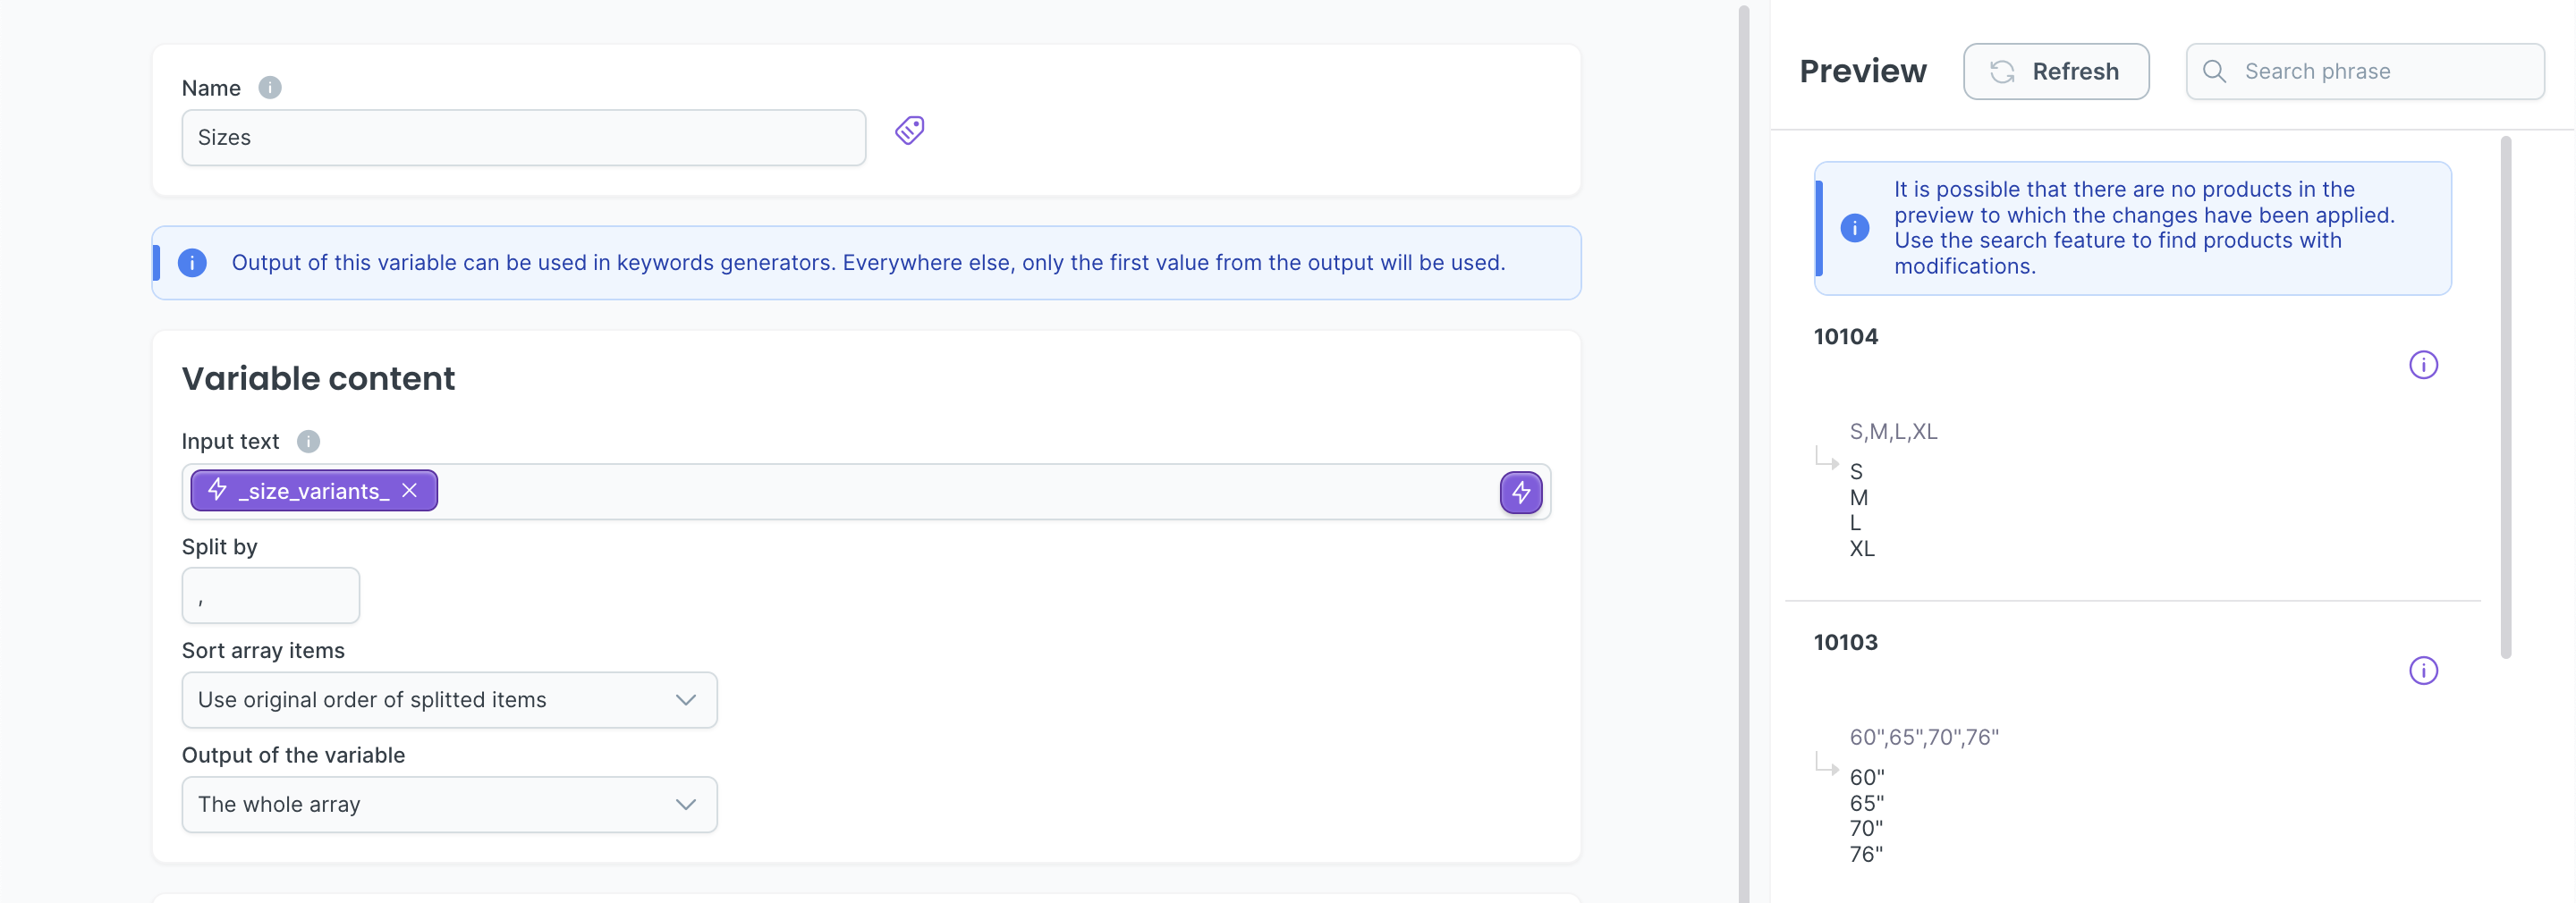The width and height of the screenshot is (2576, 903).
Task: Open the Sort array items dropdown
Action: coord(449,700)
